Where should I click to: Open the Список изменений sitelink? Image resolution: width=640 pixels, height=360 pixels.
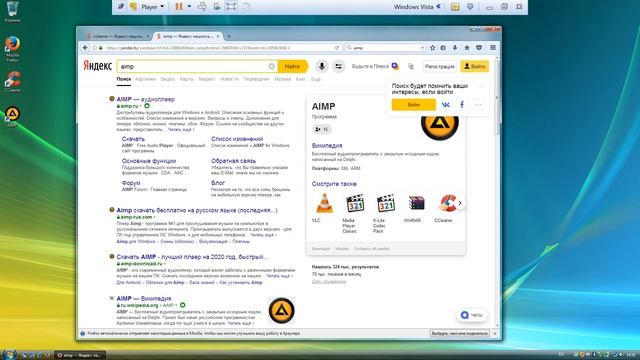click(237, 139)
